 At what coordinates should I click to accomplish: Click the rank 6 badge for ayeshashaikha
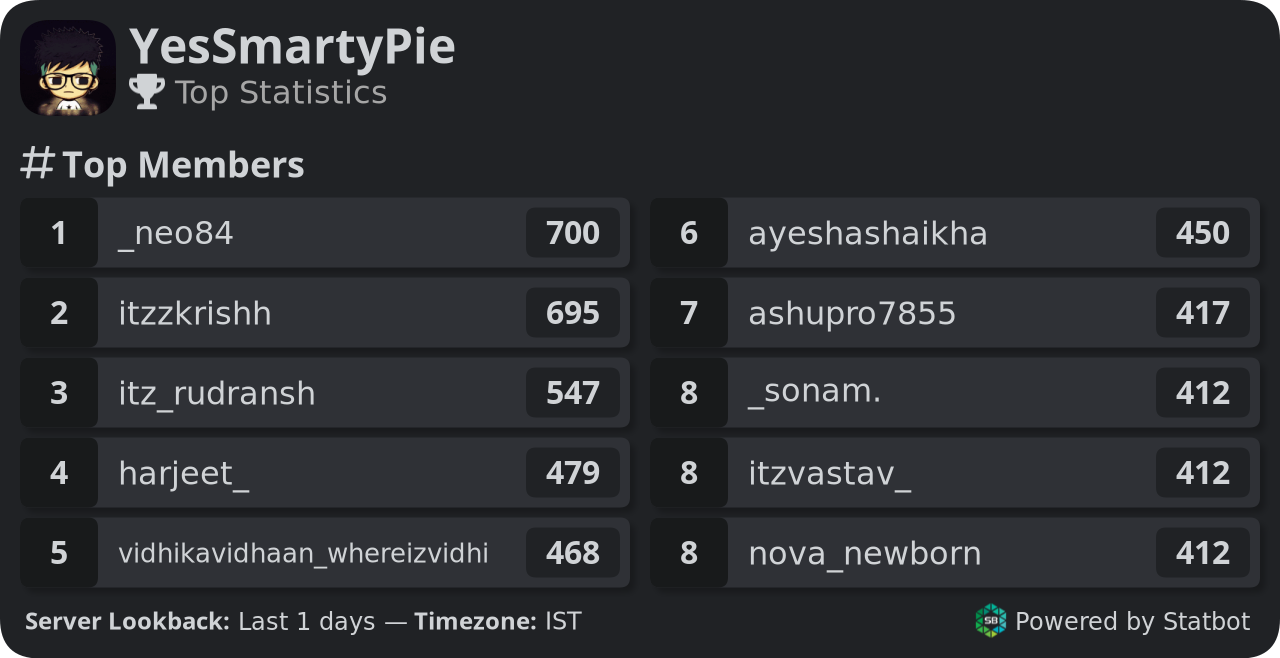click(689, 233)
